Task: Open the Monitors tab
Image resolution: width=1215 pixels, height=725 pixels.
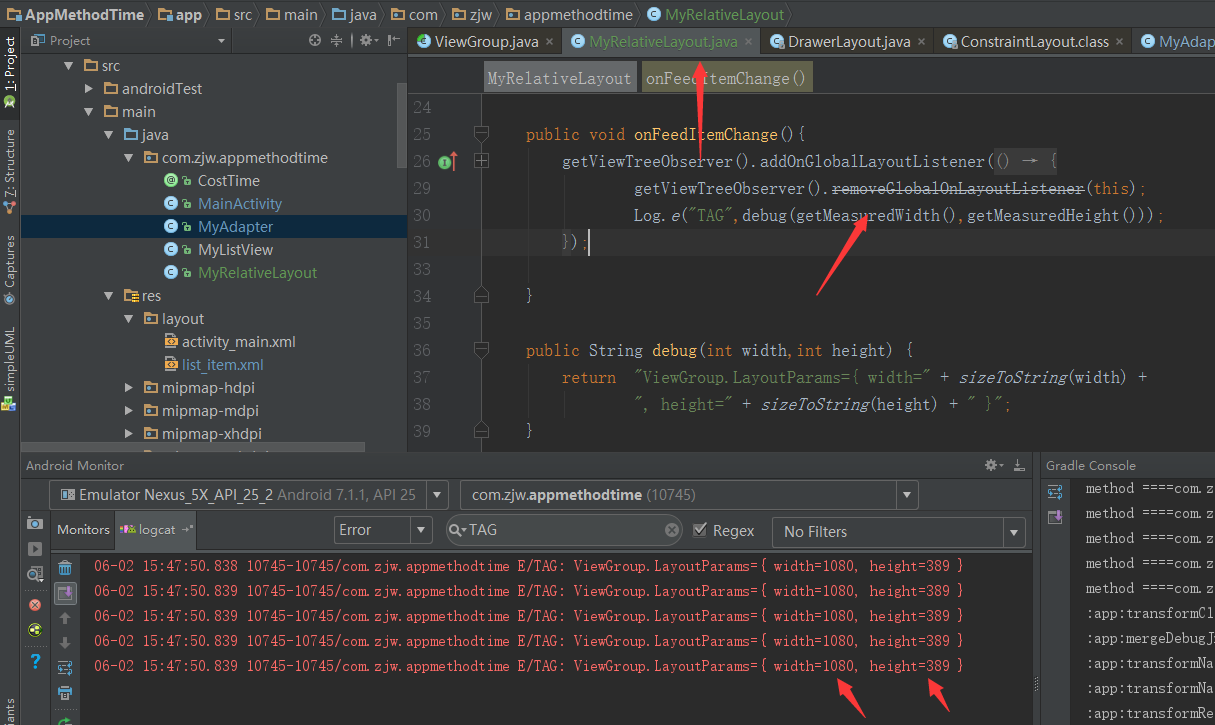Action: coord(83,530)
